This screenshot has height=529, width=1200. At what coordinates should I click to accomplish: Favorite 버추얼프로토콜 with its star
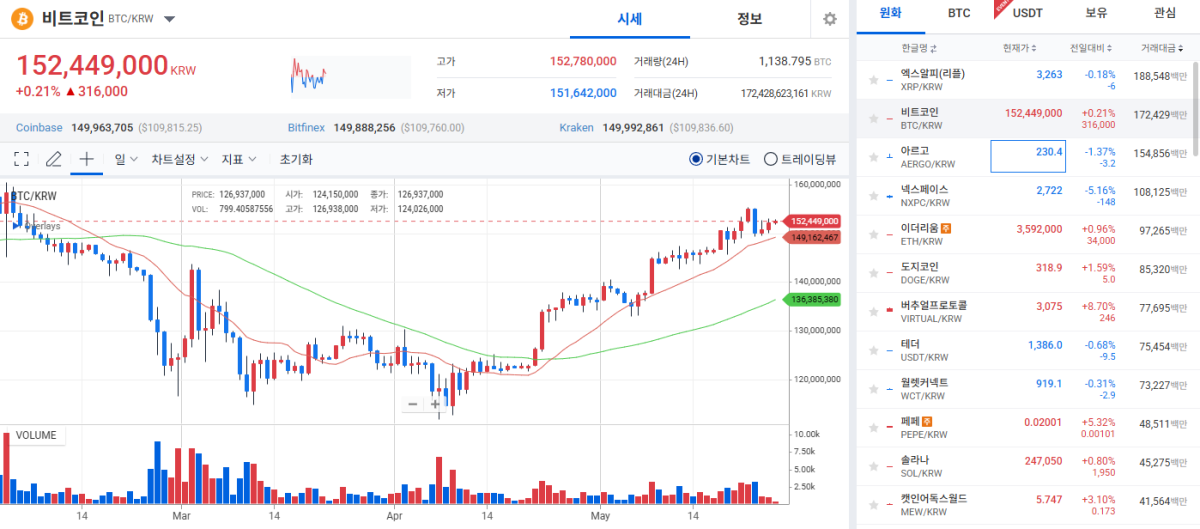tap(873, 311)
